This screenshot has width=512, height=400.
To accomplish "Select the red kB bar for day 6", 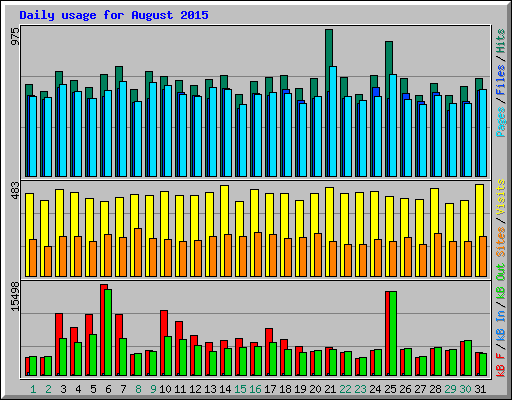I will (103, 330).
